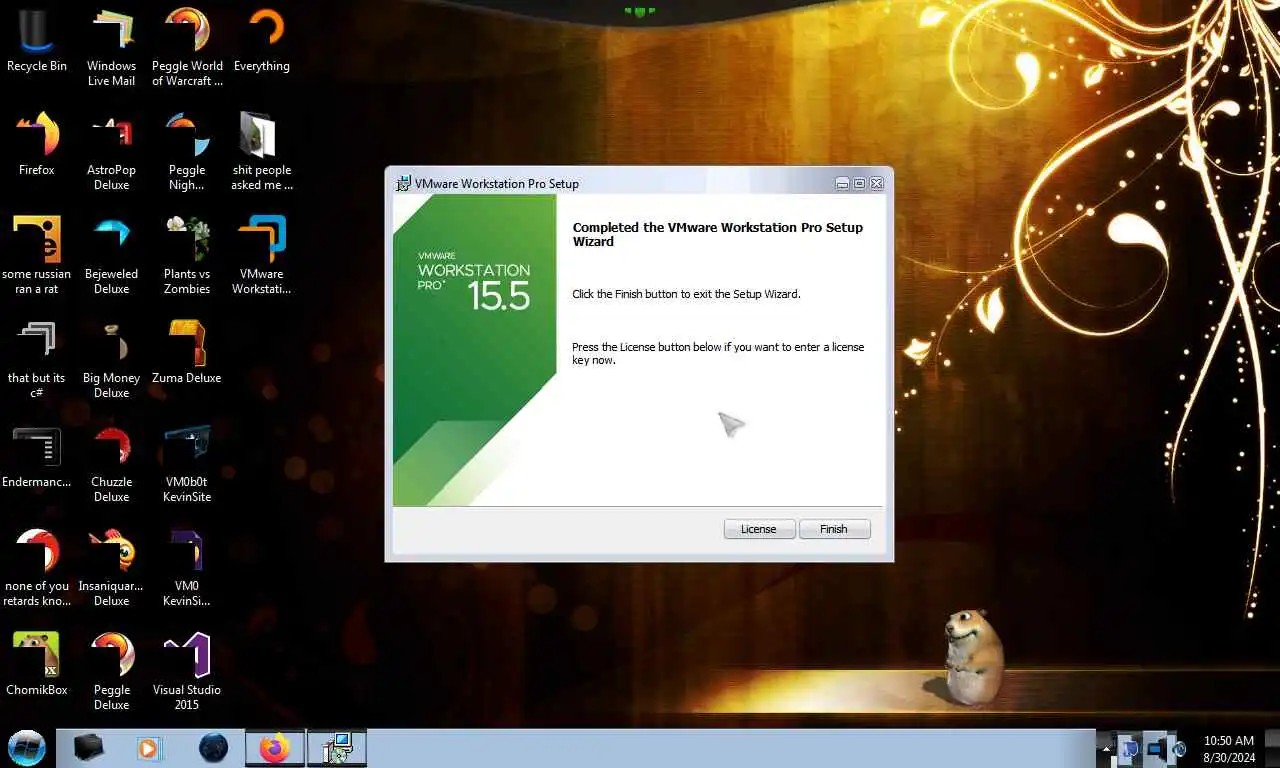Select the Windows Live Mail desktop icon
Viewport: 1280px width, 768px height.
(112, 48)
